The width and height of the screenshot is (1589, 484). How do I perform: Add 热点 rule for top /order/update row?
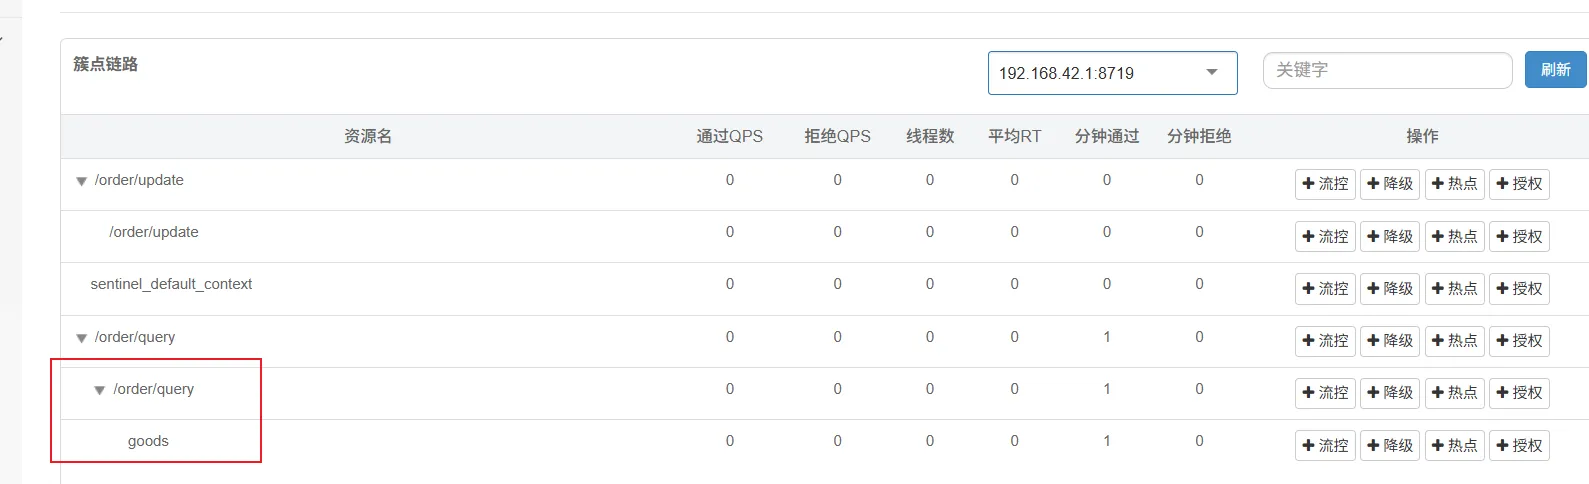[1454, 184]
